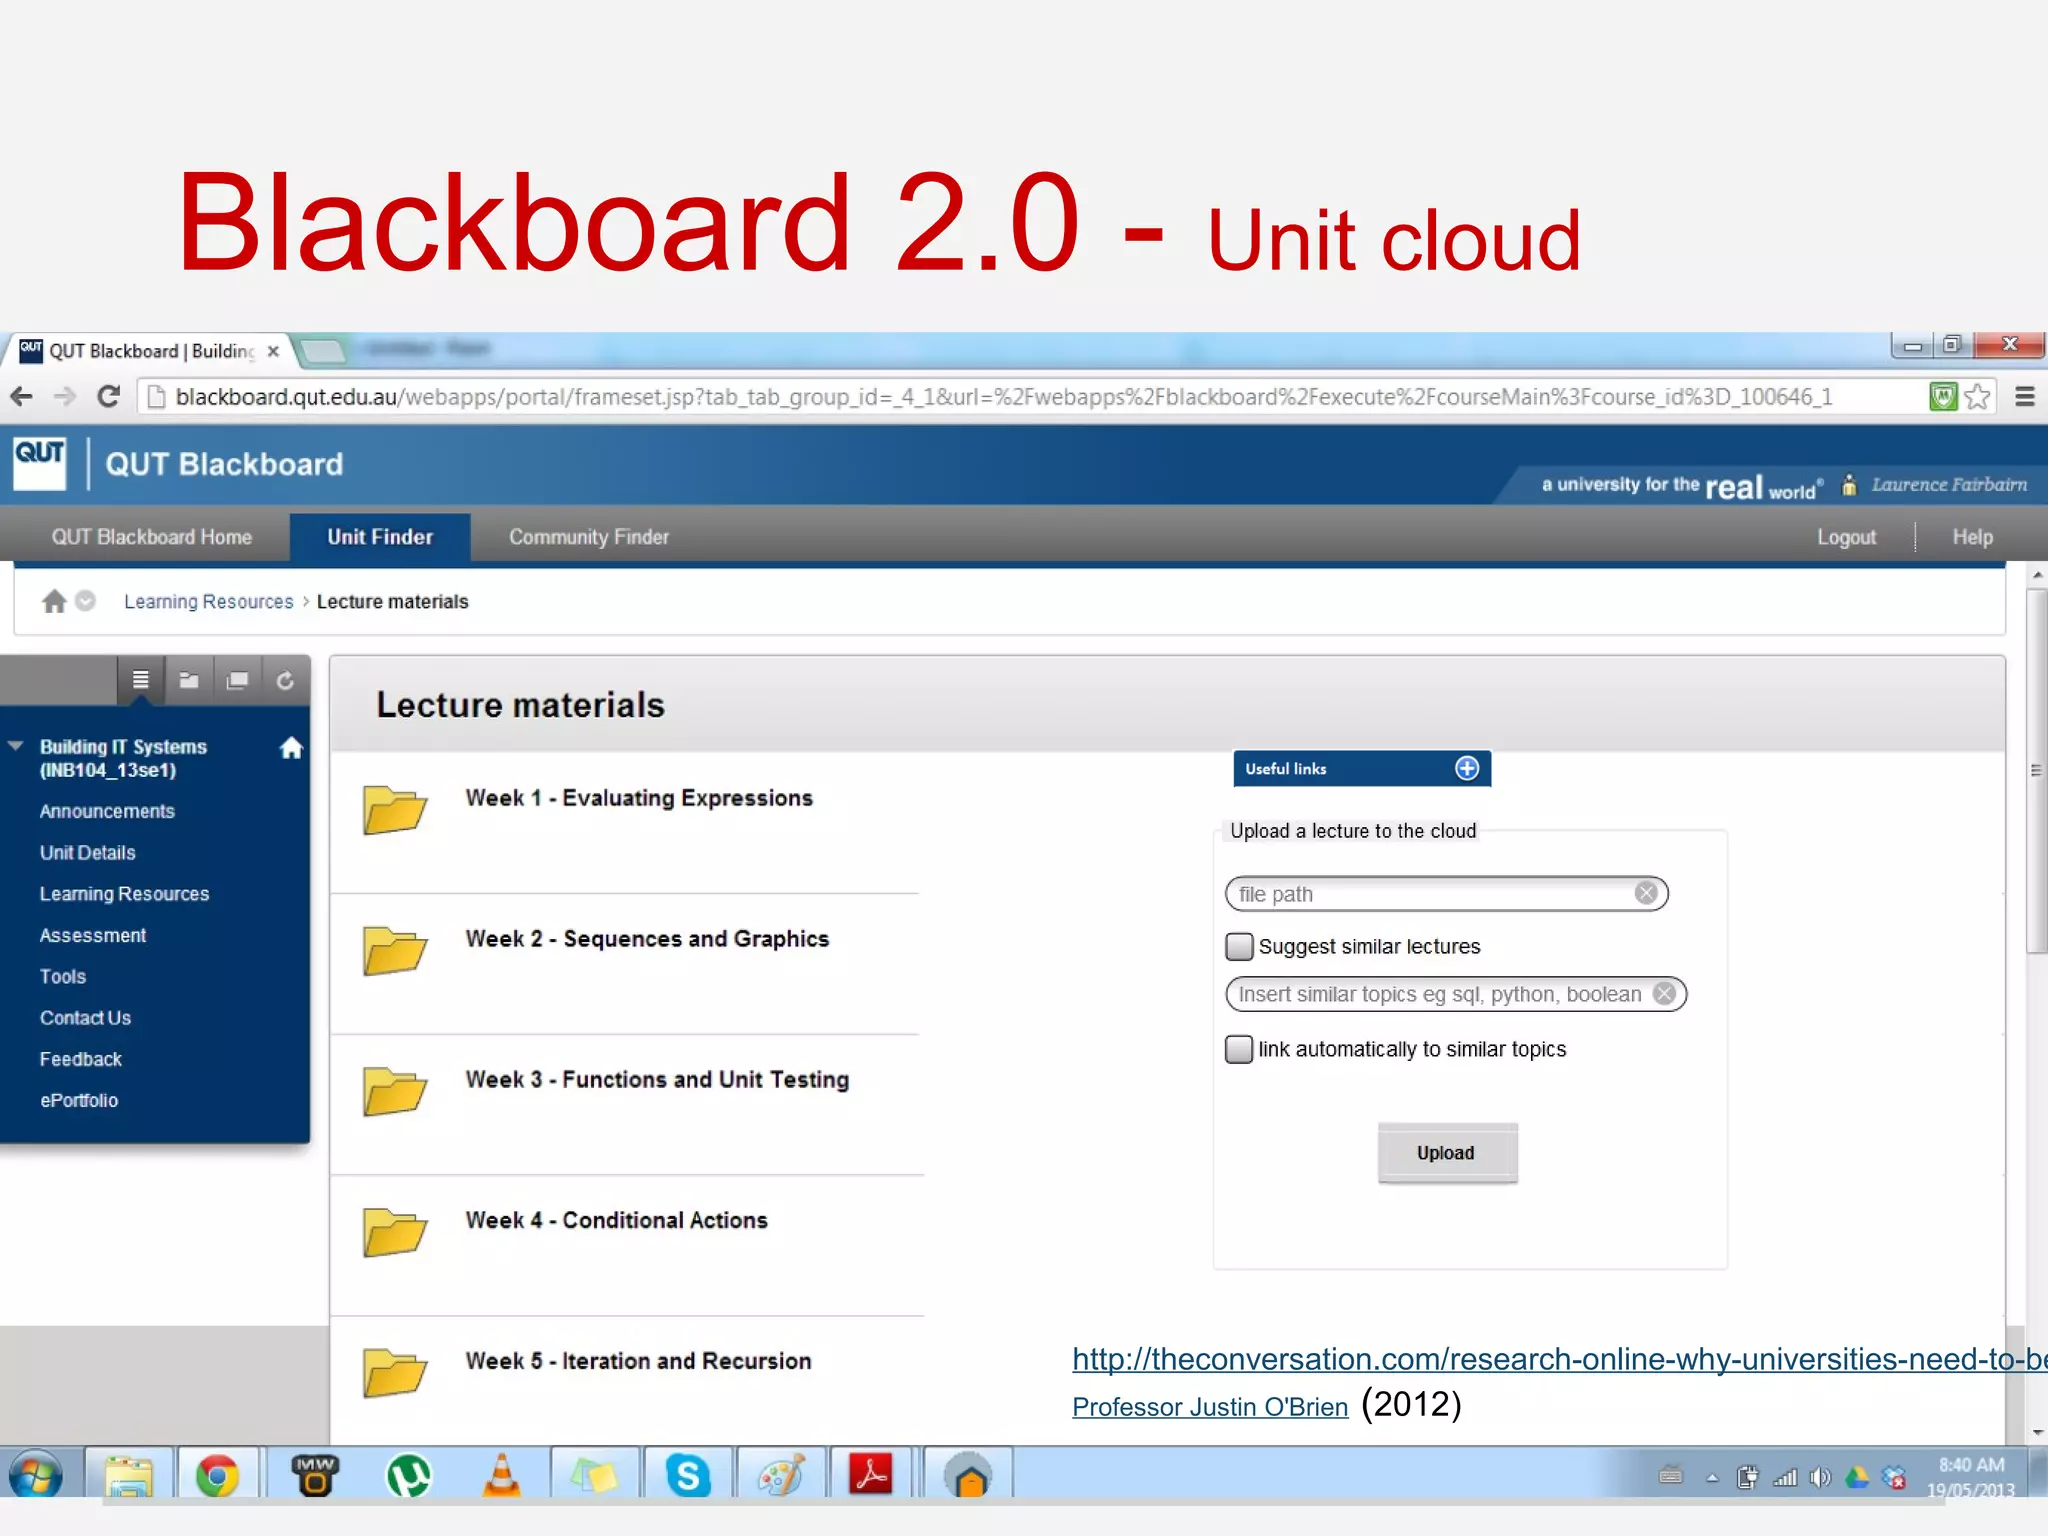
Task: Open the breadcrumb dropdown arrow next to home
Action: [86, 601]
